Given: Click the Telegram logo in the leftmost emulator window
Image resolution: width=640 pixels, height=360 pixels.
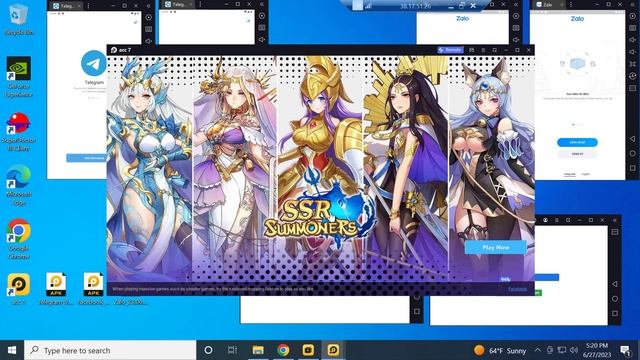Looking at the screenshot, I should click(93, 63).
